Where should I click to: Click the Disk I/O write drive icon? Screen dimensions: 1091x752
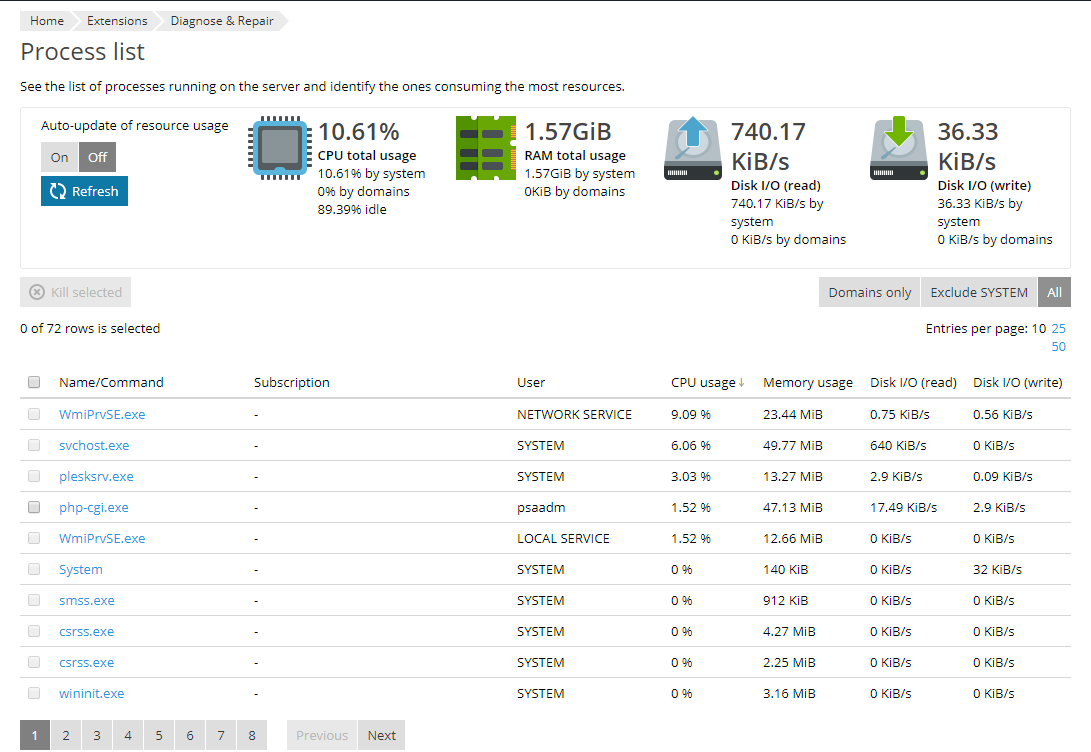[898, 147]
